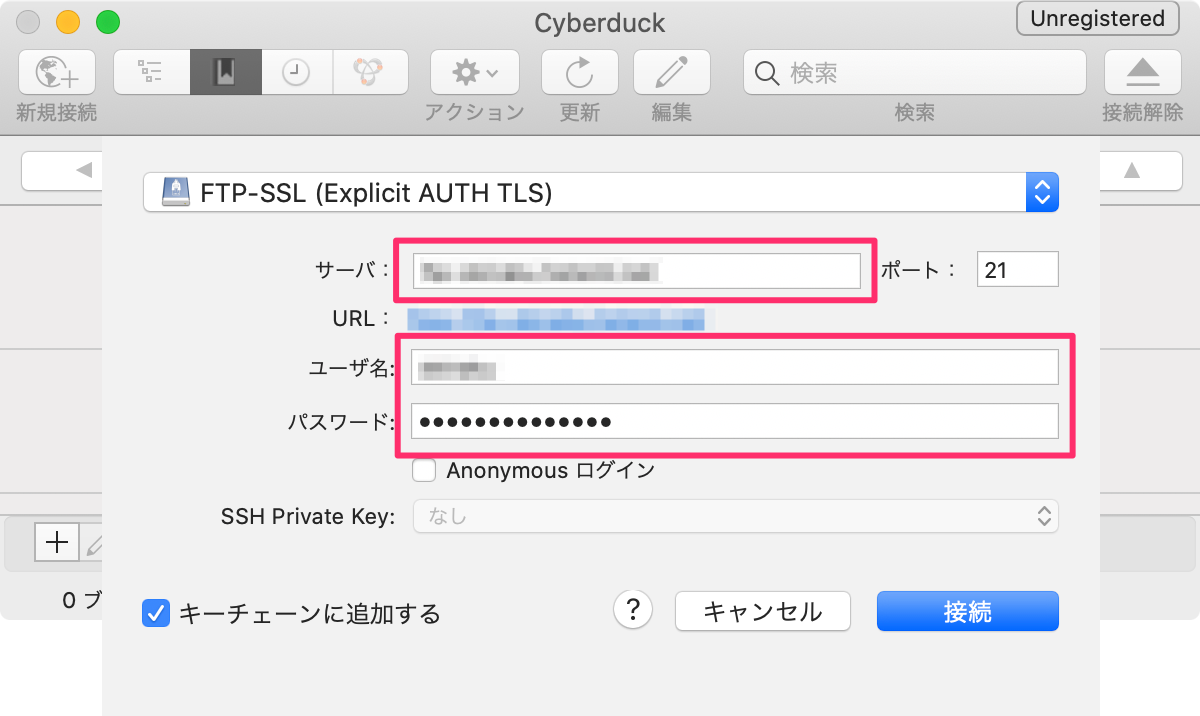Screen dimensions: 1200x716
Task: Open the action gear dropdown menu
Action: tap(474, 72)
